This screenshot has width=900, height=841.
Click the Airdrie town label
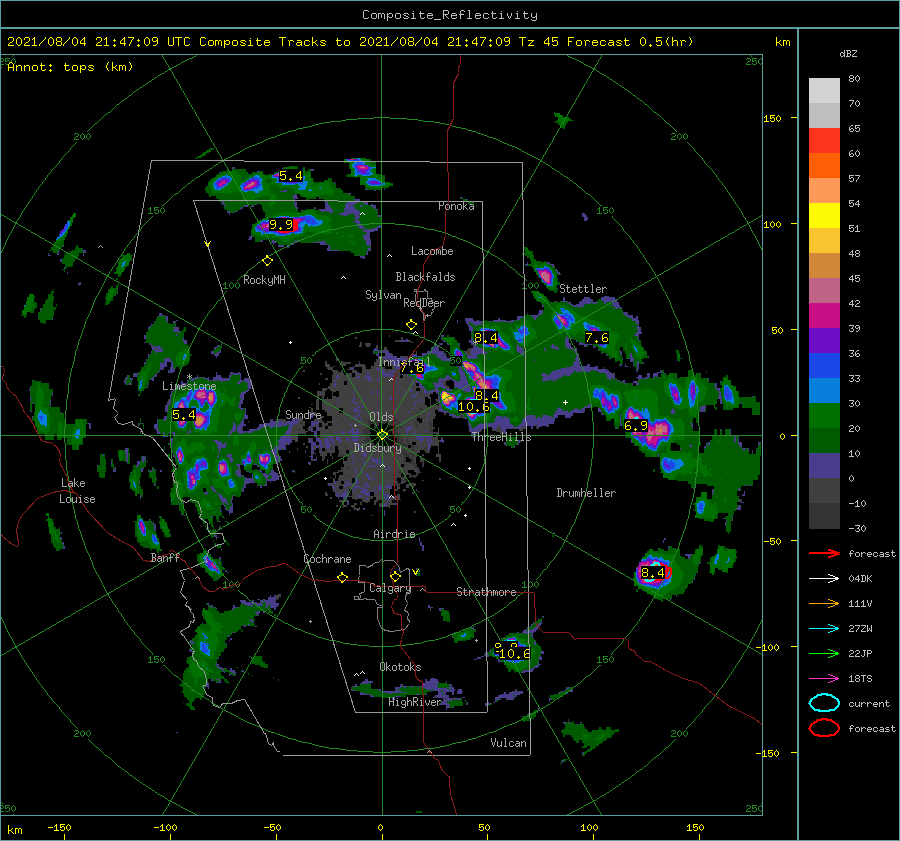point(394,534)
